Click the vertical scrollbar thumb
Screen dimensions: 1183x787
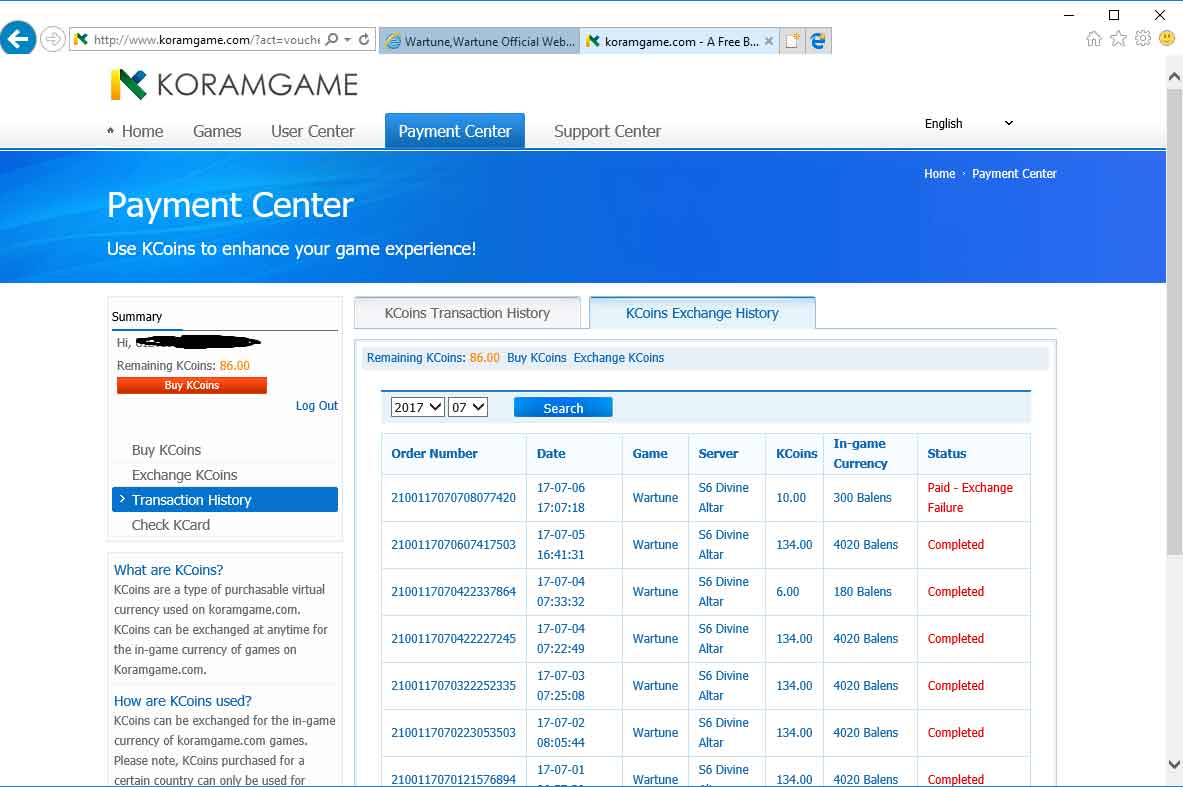1174,323
